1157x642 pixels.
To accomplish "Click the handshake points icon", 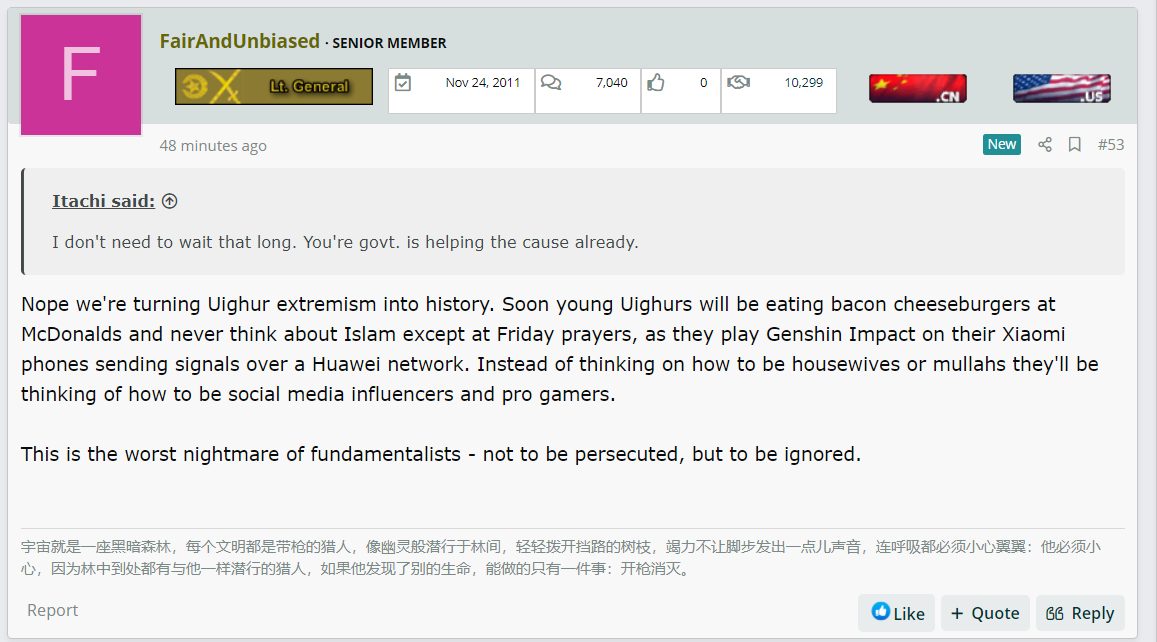I will click(x=738, y=82).
